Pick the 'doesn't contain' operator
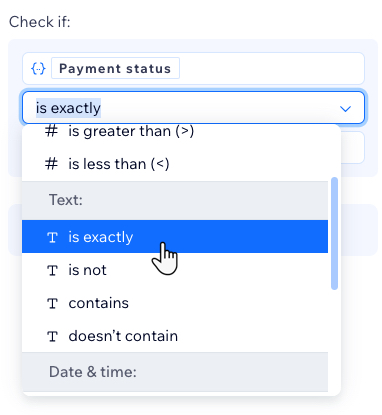The image size is (382, 415). coord(175,336)
